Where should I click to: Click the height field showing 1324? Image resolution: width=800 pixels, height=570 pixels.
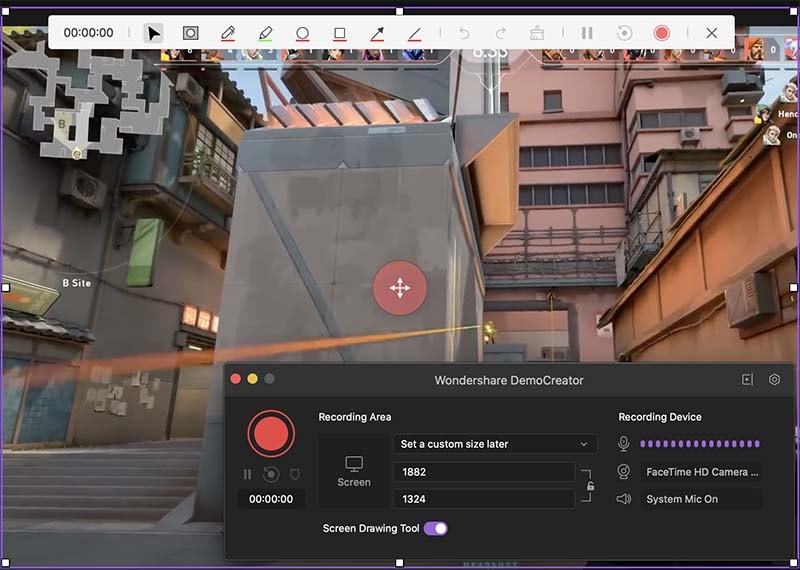click(484, 499)
